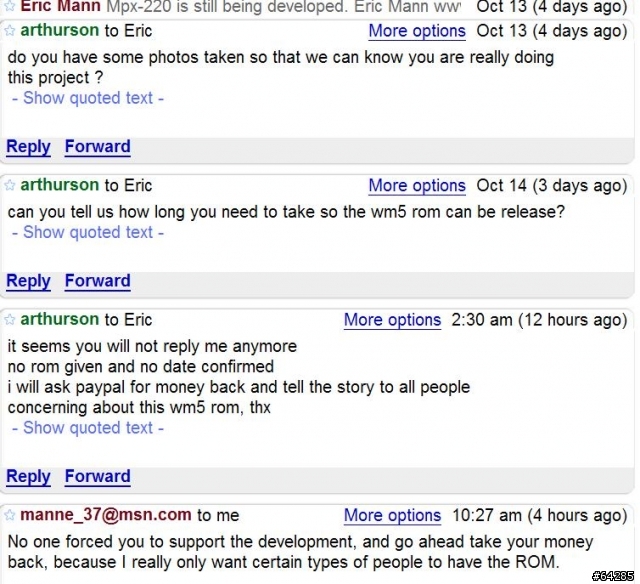Open More options for the photos message

coord(417,31)
